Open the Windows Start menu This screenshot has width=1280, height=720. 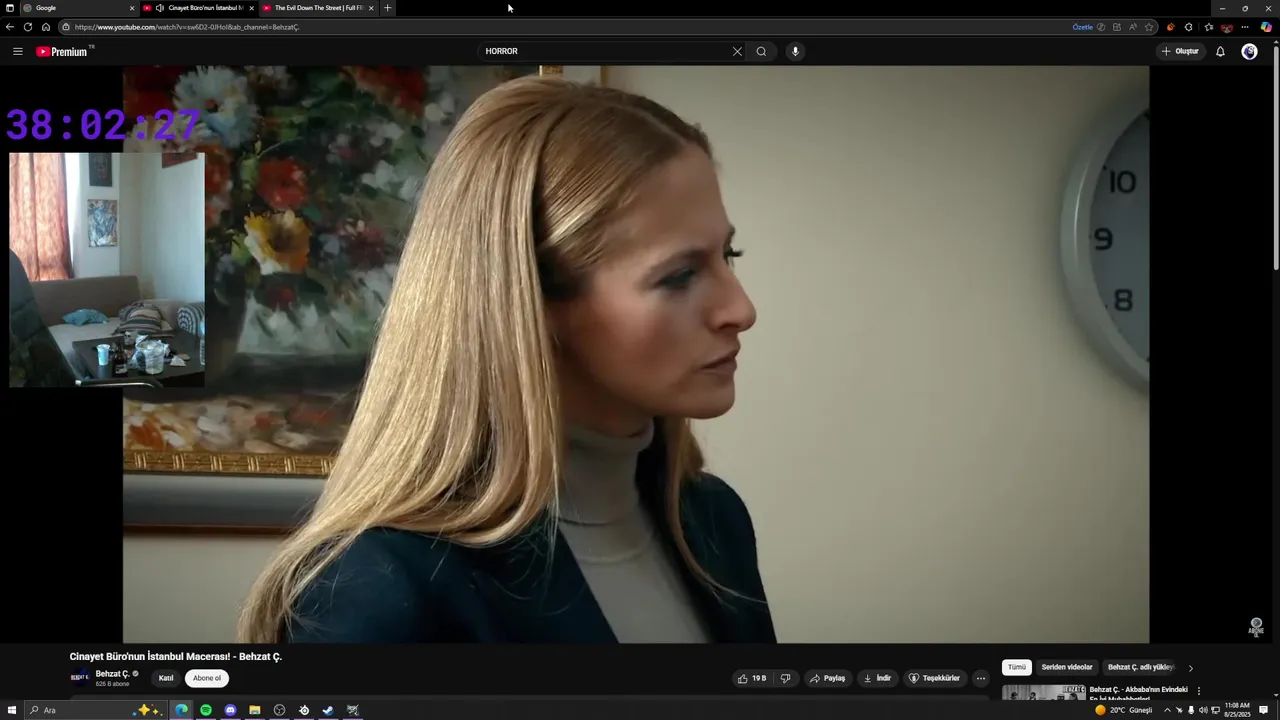pos(10,710)
